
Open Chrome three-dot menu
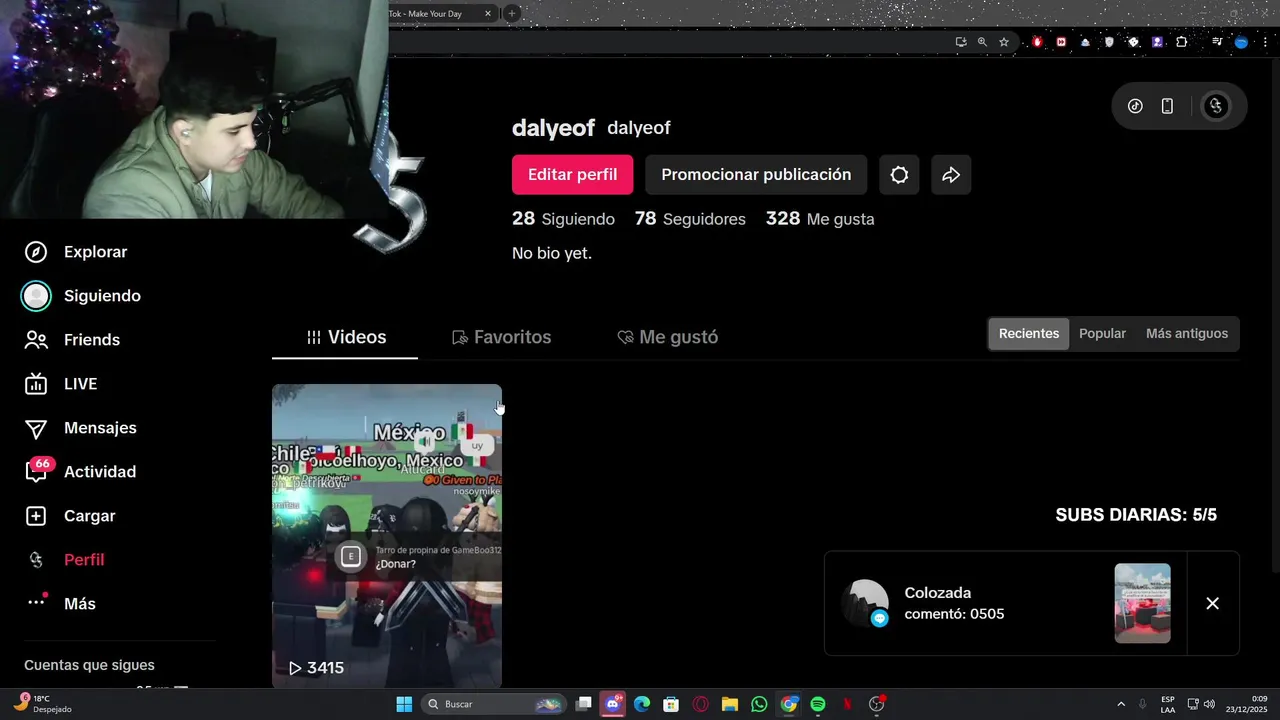1265,42
